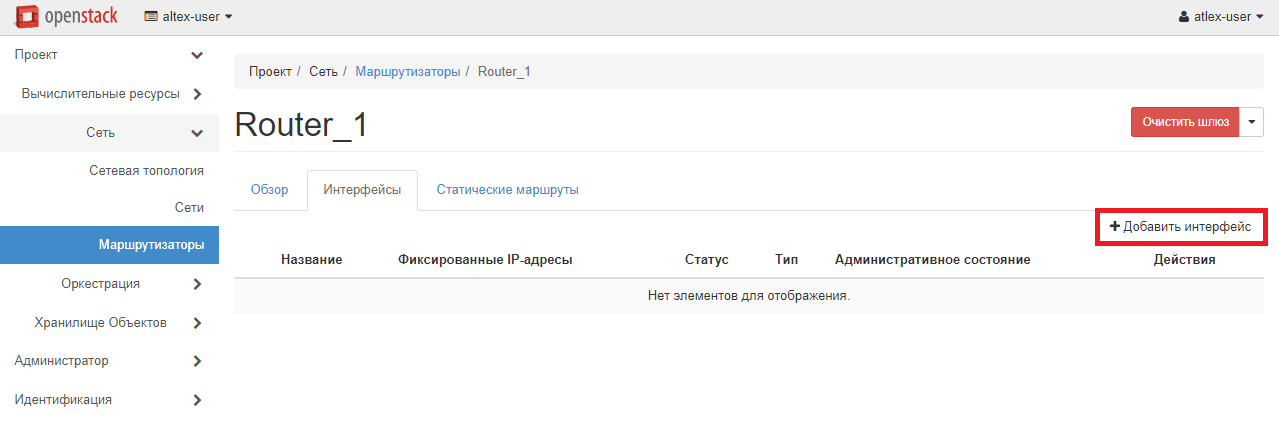Open the Сети page in sidebar

coord(188,208)
